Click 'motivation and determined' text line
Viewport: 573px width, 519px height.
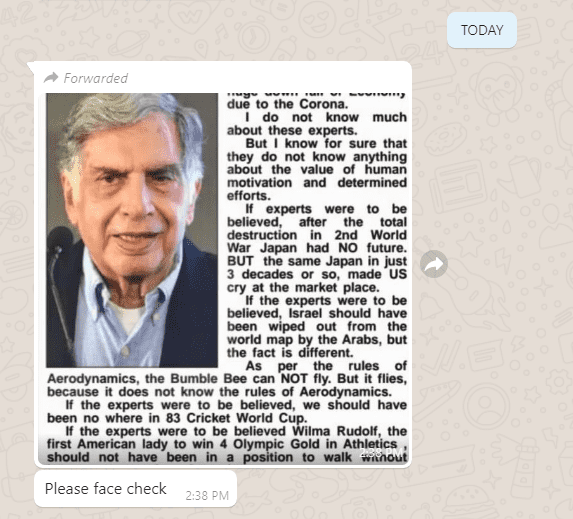click(x=317, y=182)
